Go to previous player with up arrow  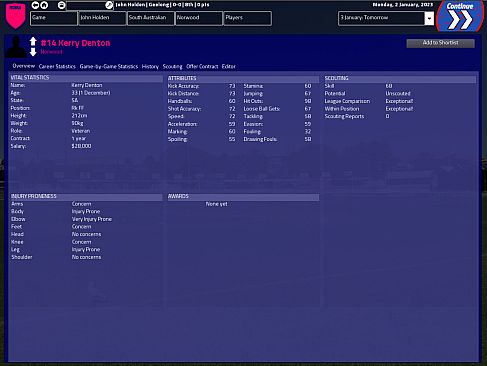point(33,41)
